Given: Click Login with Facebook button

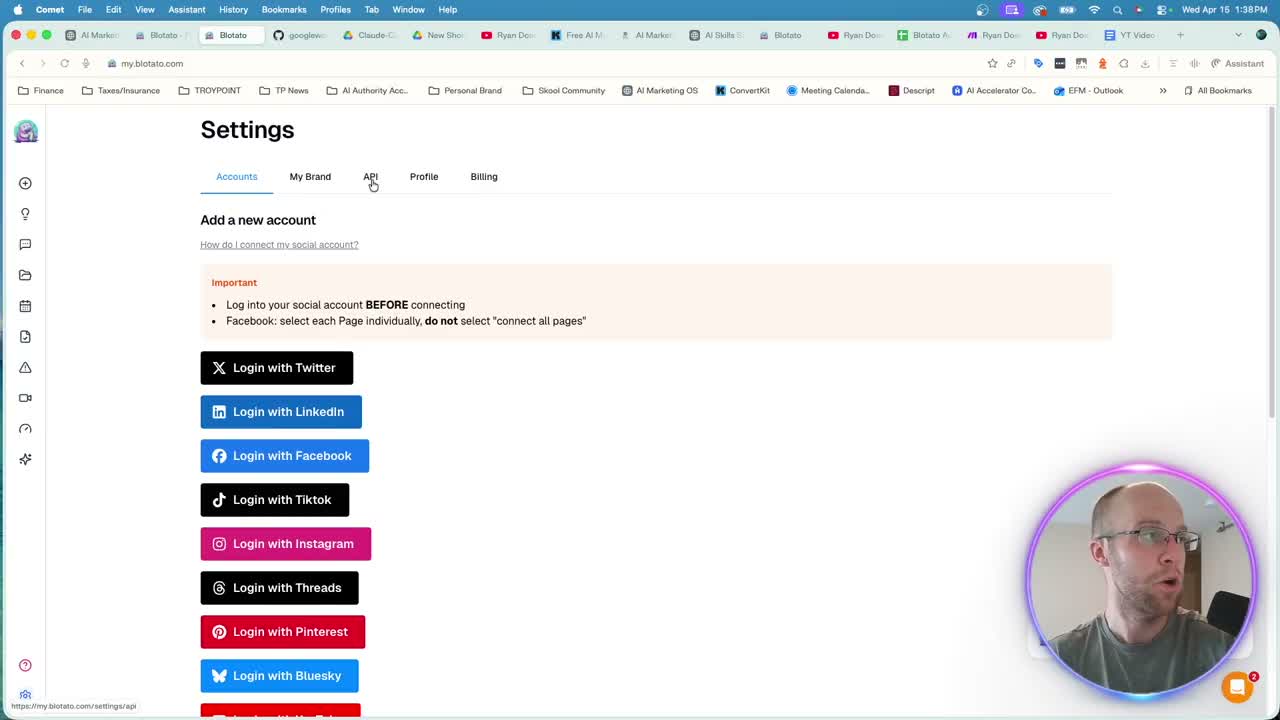Looking at the screenshot, I should [x=285, y=456].
